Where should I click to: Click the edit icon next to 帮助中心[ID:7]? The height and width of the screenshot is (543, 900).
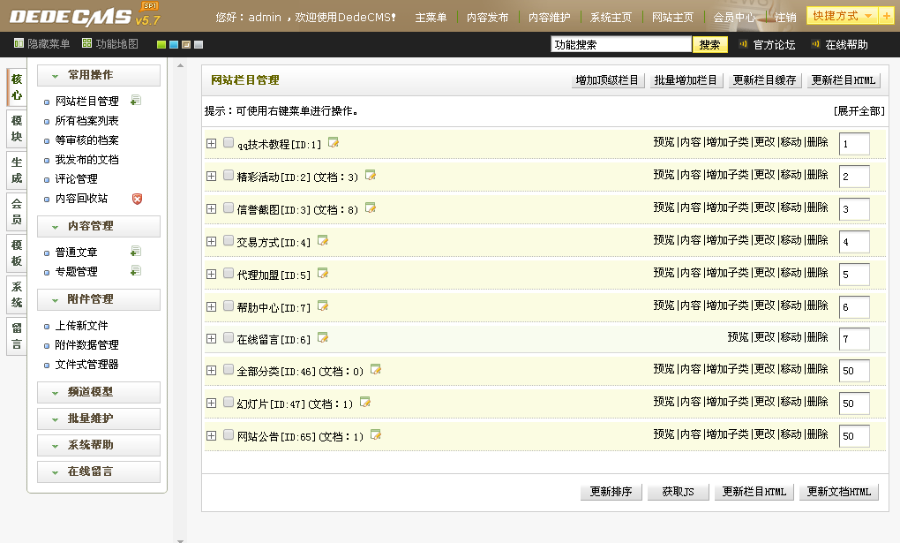[x=323, y=306]
